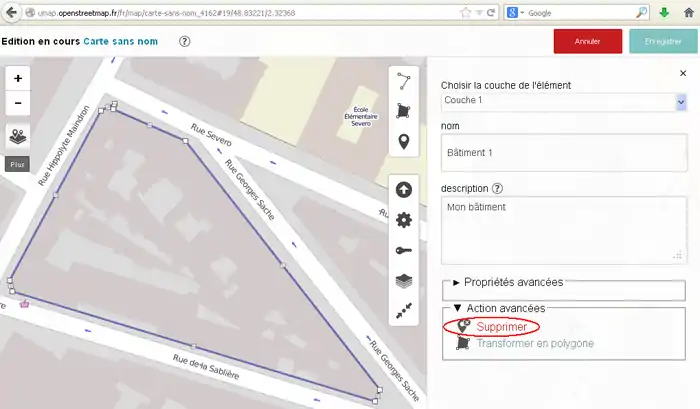The width and height of the screenshot is (700, 409).
Task: Zoom in on the map
Action: (19, 78)
